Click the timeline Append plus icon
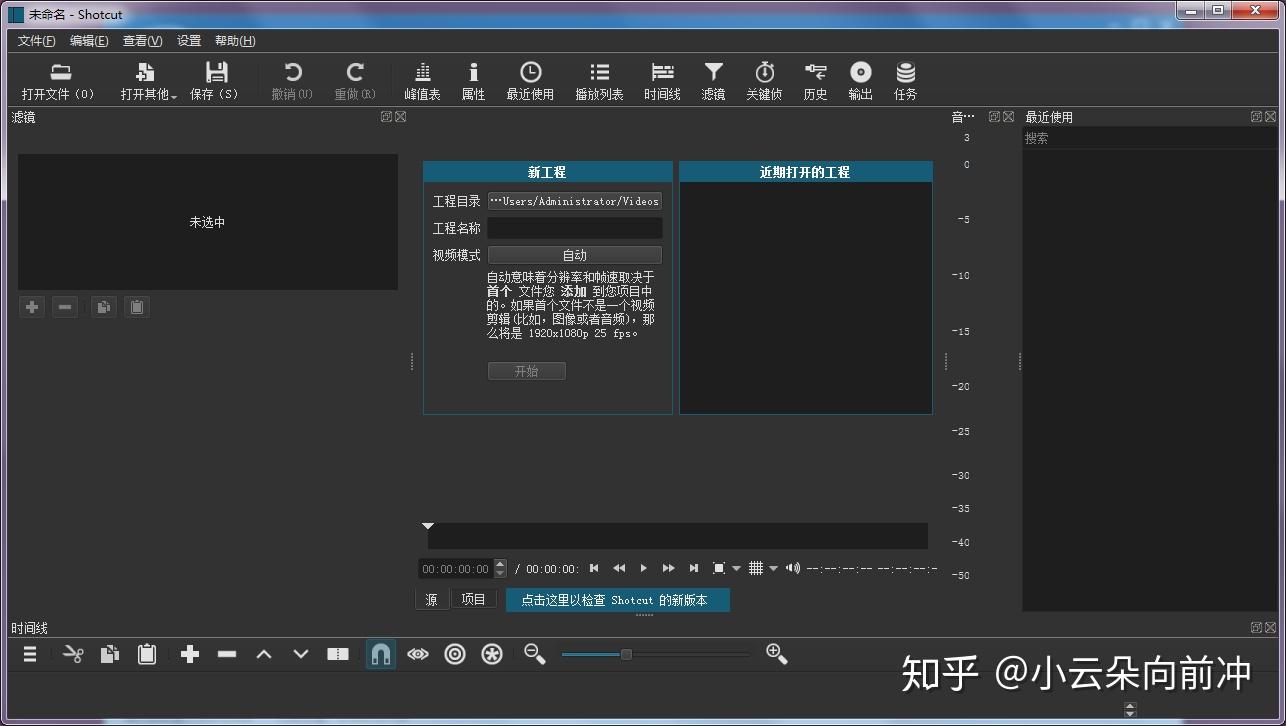This screenshot has width=1286, height=726. 190,654
